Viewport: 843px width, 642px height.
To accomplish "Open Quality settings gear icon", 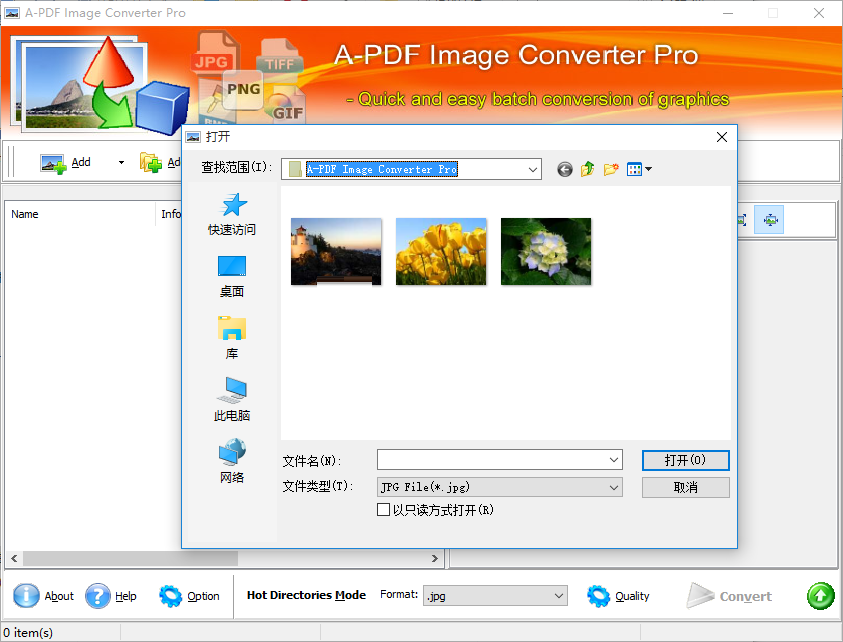I will 598,596.
